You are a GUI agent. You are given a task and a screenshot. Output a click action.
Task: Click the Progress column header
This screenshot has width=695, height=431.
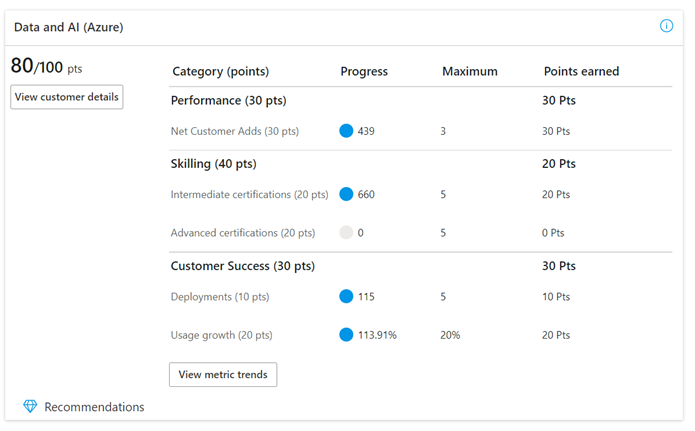(364, 72)
